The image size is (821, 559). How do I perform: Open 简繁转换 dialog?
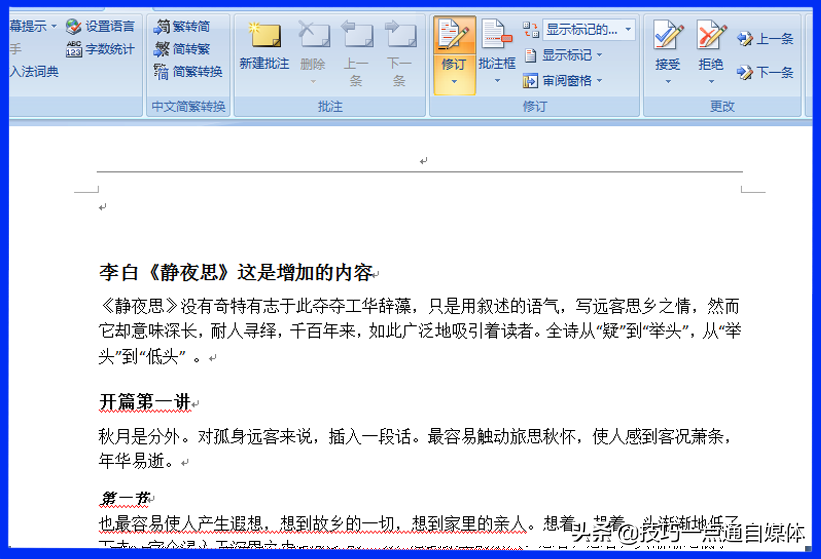(188, 72)
